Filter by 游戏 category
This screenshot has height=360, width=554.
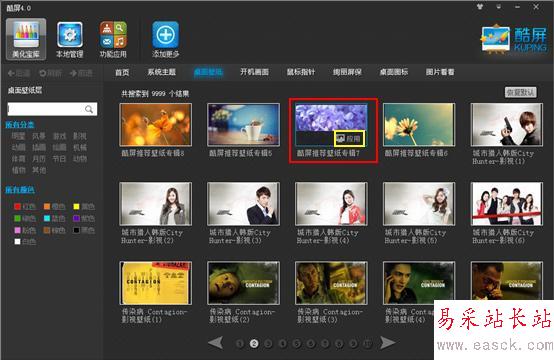tap(59, 136)
